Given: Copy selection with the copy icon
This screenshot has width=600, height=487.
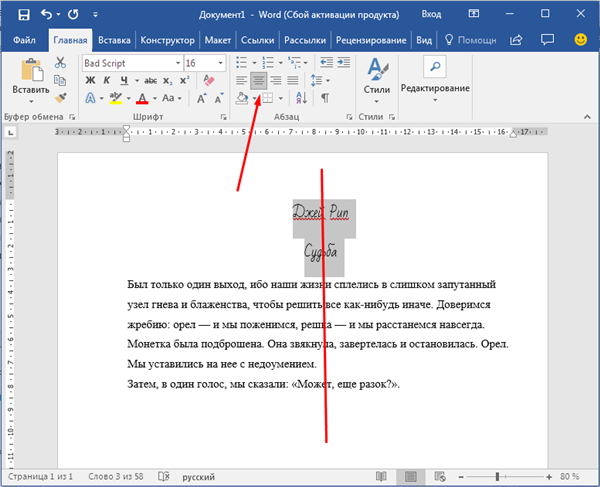Looking at the screenshot, I should tap(60, 80).
